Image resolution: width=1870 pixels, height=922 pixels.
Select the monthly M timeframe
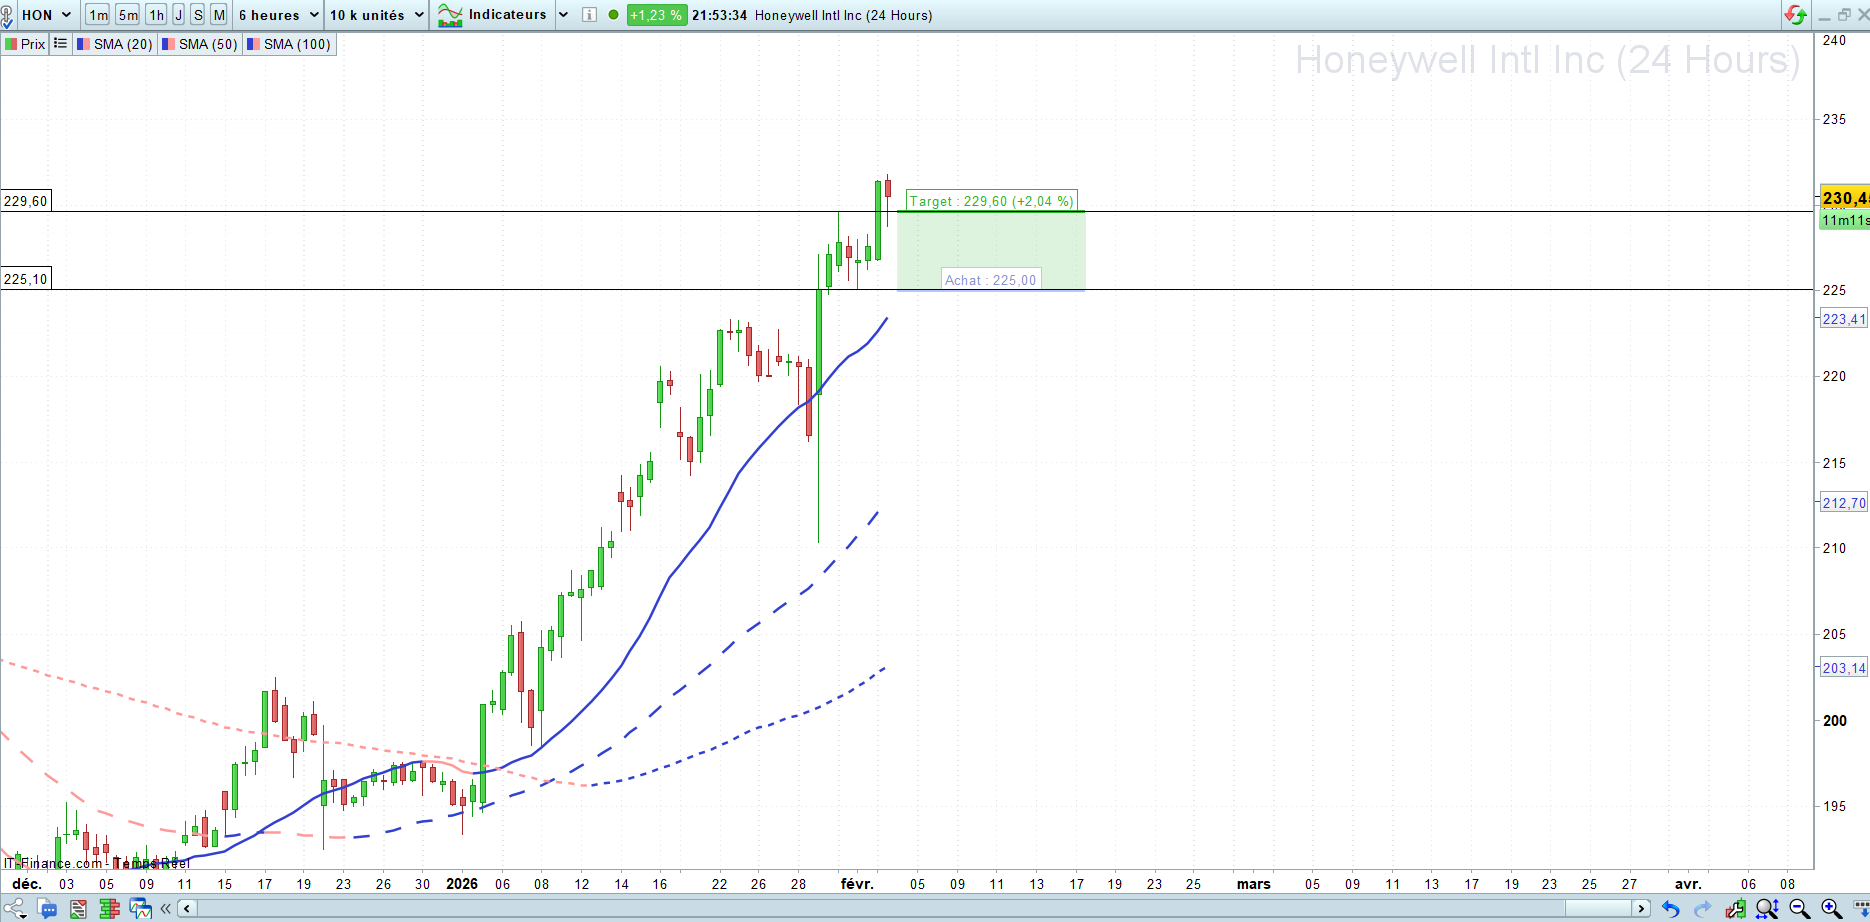point(218,15)
